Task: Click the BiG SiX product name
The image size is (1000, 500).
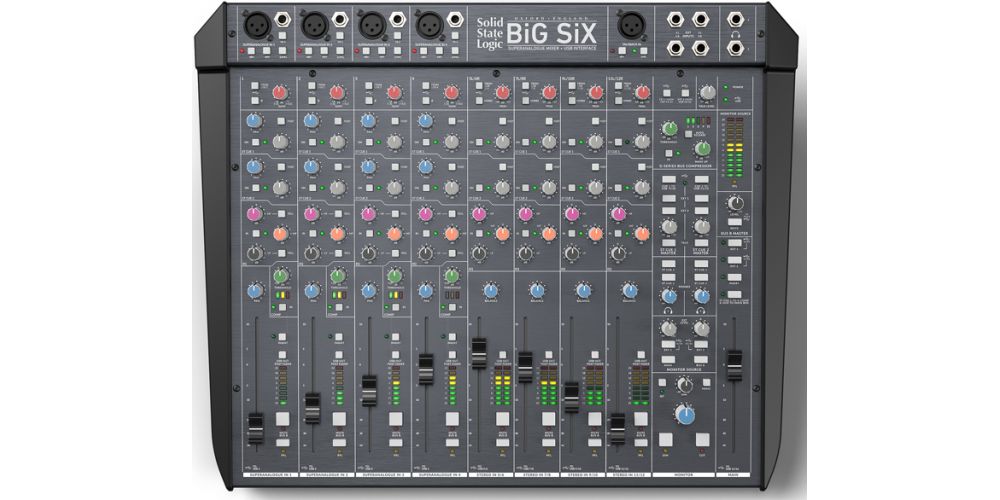Action: coord(554,33)
